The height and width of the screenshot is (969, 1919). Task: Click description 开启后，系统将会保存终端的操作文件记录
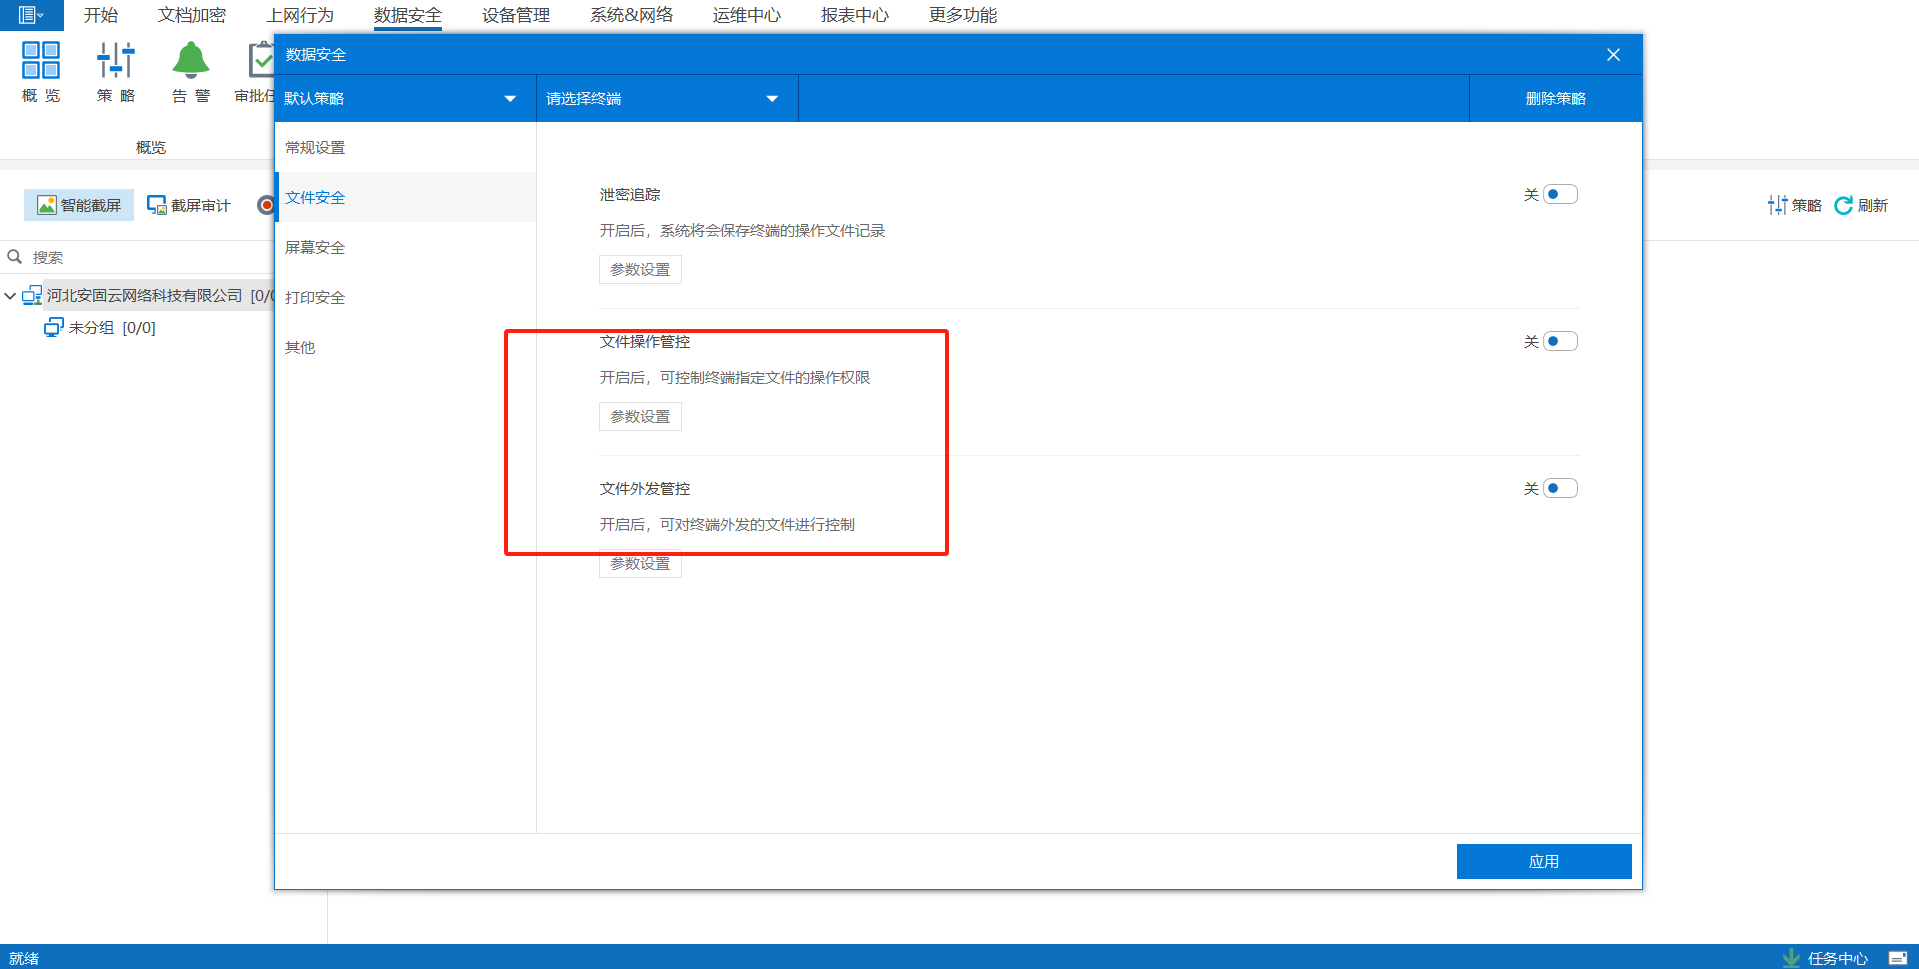point(742,230)
